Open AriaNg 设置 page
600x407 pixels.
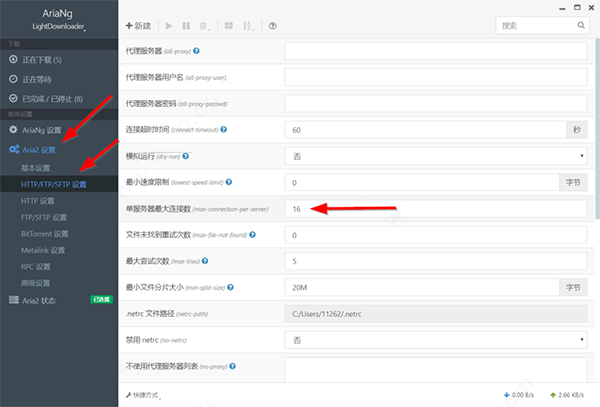pos(59,130)
